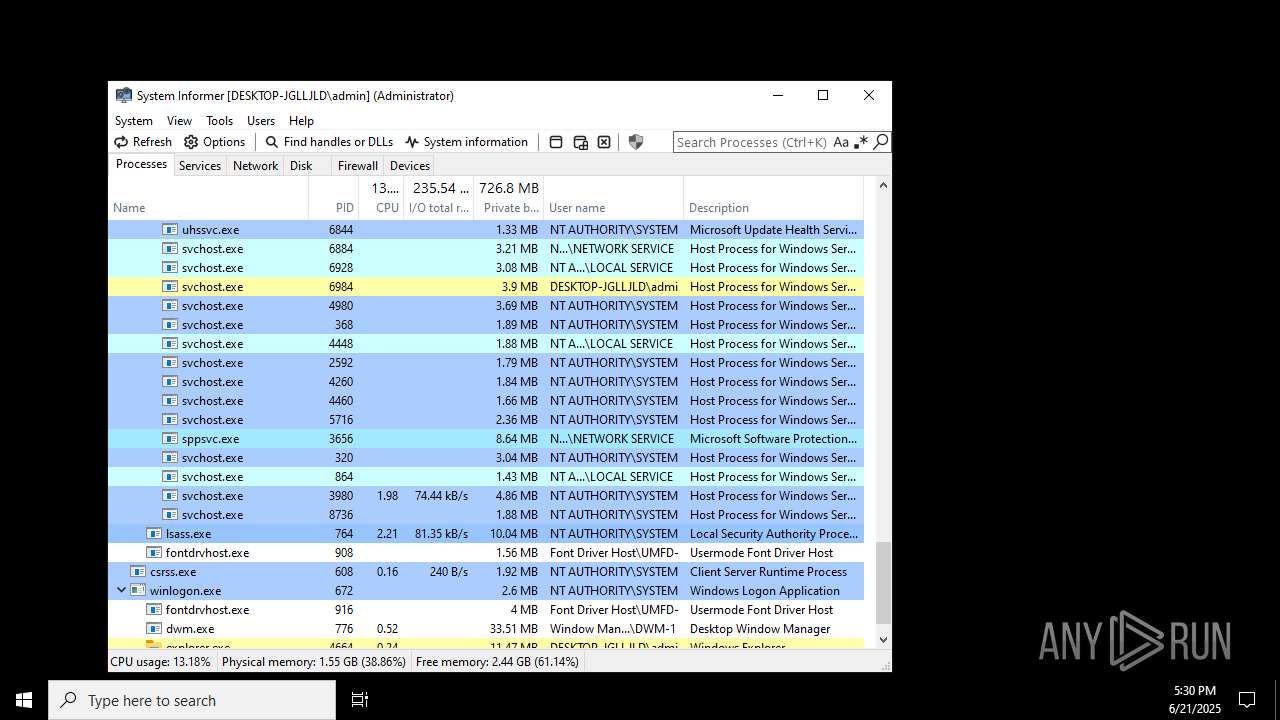
Task: Switch to the Devices tab
Action: (410, 166)
